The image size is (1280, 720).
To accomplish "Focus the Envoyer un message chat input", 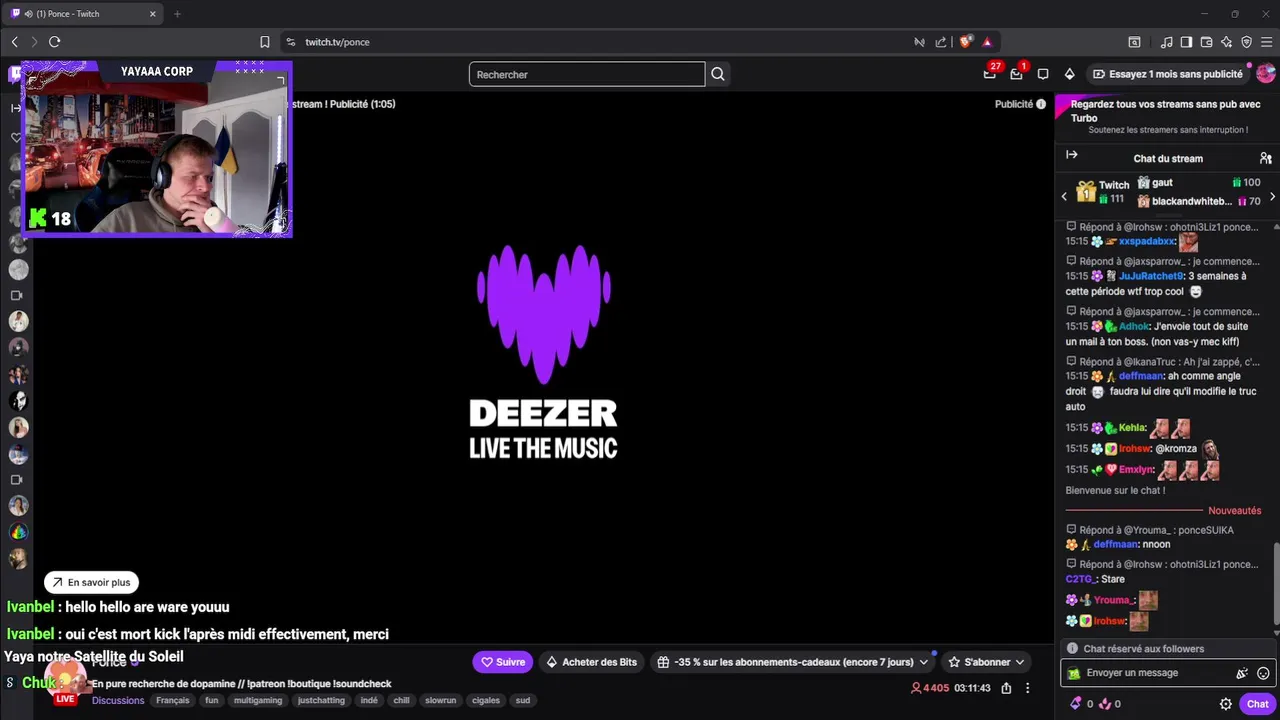I will point(1155,673).
